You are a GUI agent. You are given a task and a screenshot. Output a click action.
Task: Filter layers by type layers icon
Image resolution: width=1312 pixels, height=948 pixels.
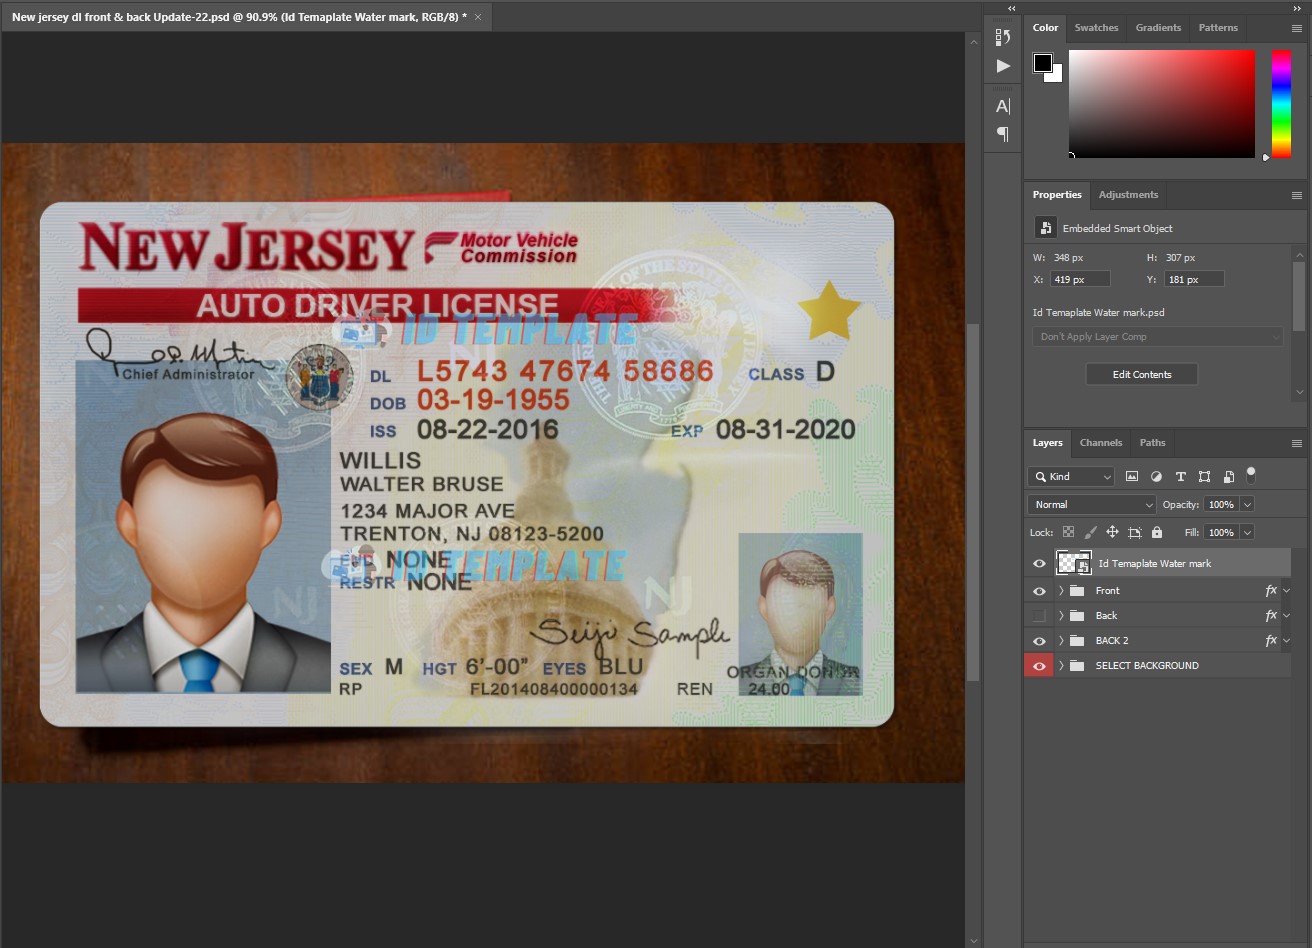coord(1181,477)
